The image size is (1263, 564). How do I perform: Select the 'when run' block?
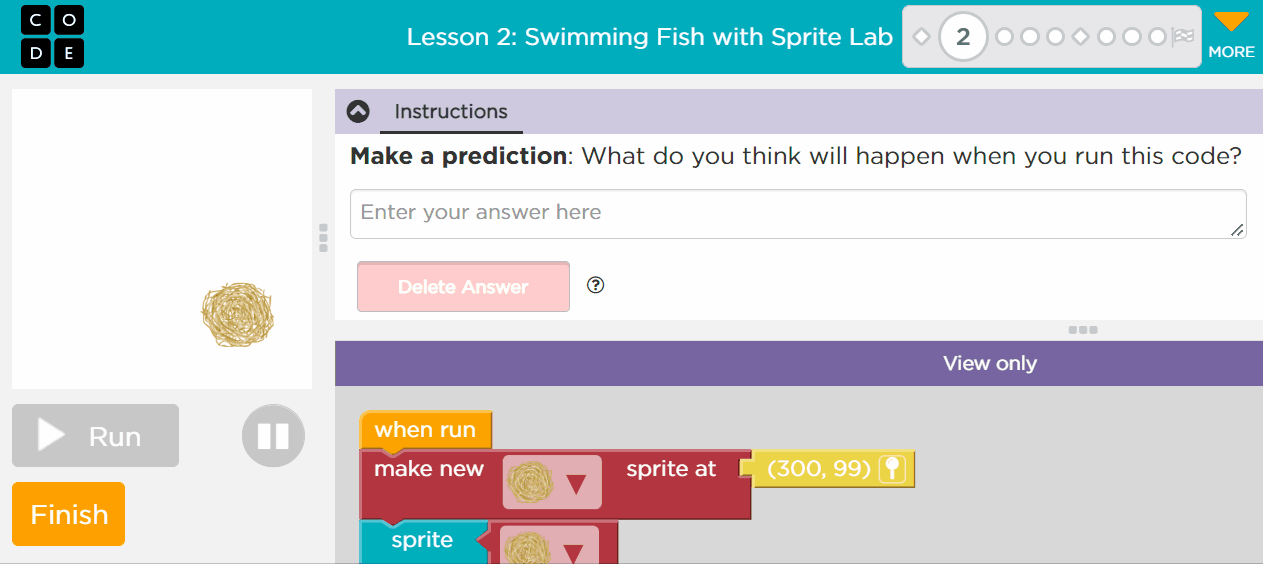click(x=425, y=430)
